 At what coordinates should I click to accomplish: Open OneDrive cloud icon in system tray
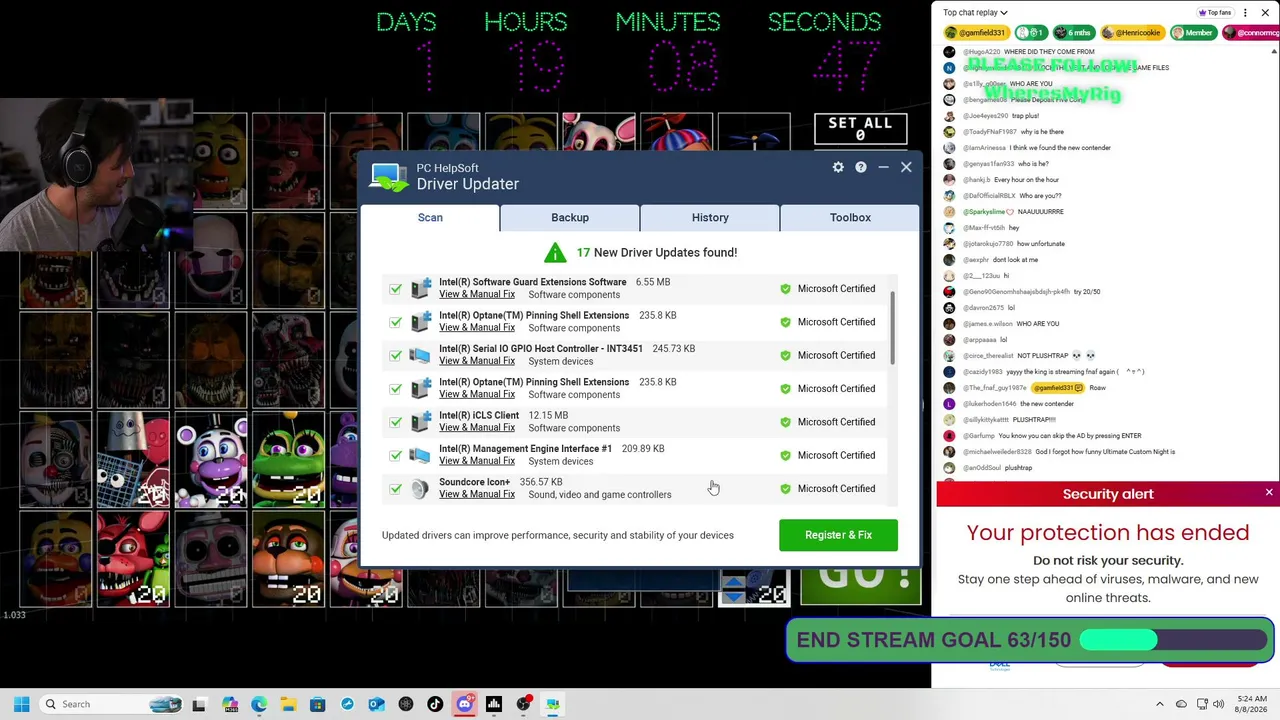click(1181, 704)
